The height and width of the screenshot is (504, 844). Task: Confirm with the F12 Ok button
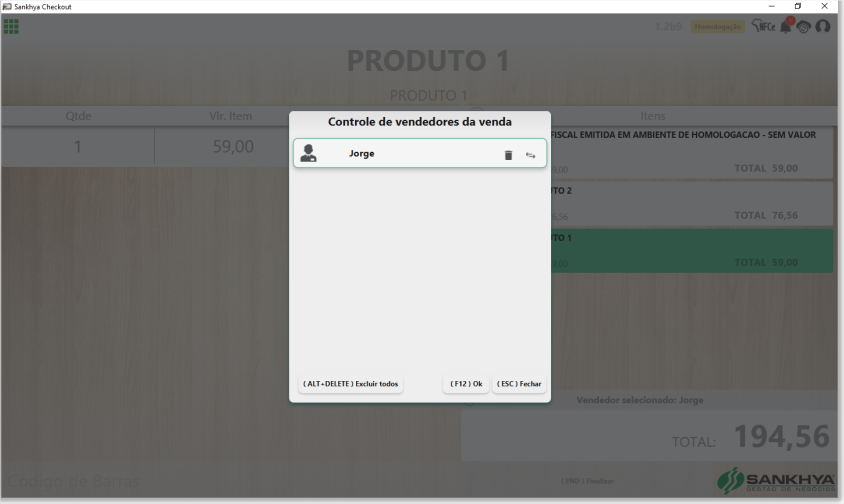pyautogui.click(x=466, y=384)
